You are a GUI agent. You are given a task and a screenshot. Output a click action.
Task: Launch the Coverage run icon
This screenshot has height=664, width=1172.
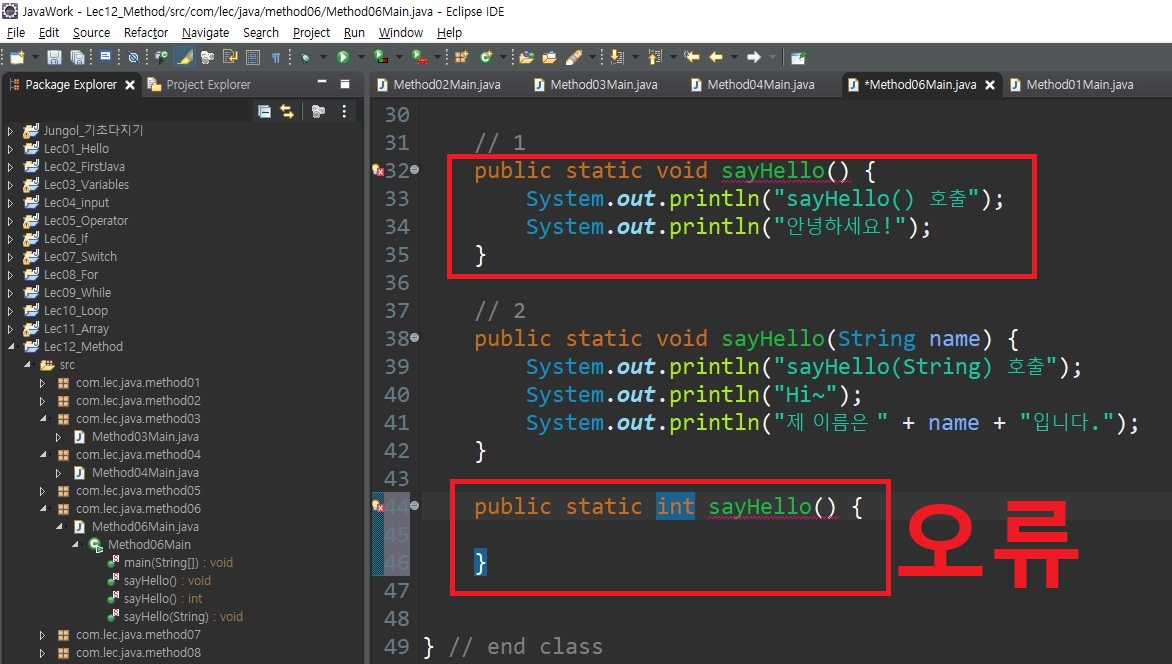tap(380, 58)
